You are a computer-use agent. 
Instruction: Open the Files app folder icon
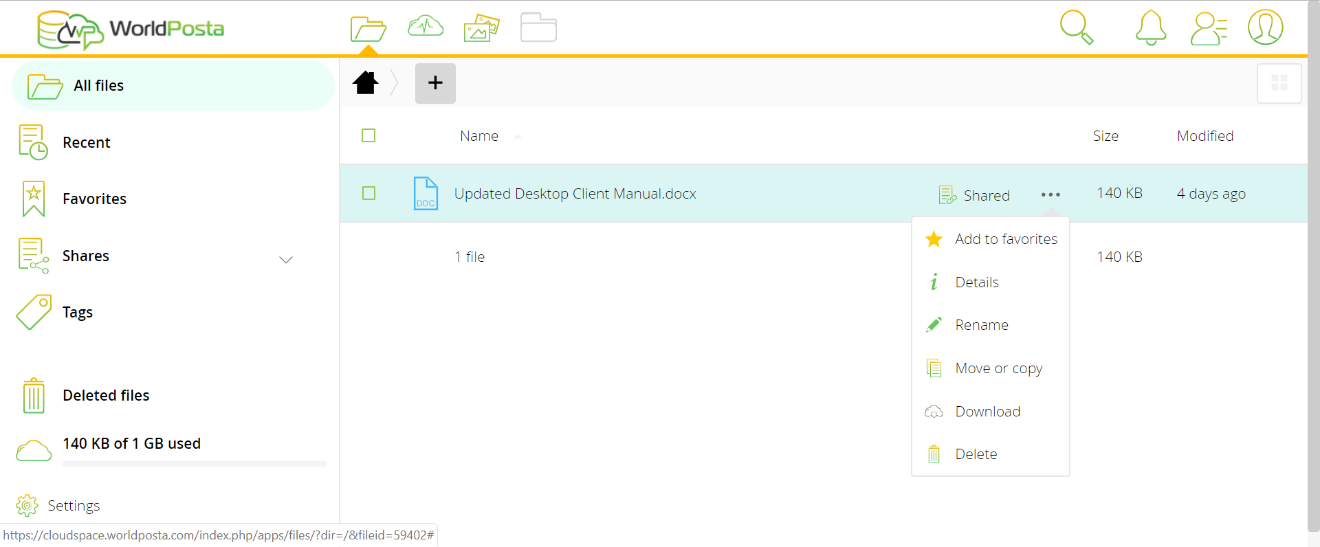(x=368, y=28)
